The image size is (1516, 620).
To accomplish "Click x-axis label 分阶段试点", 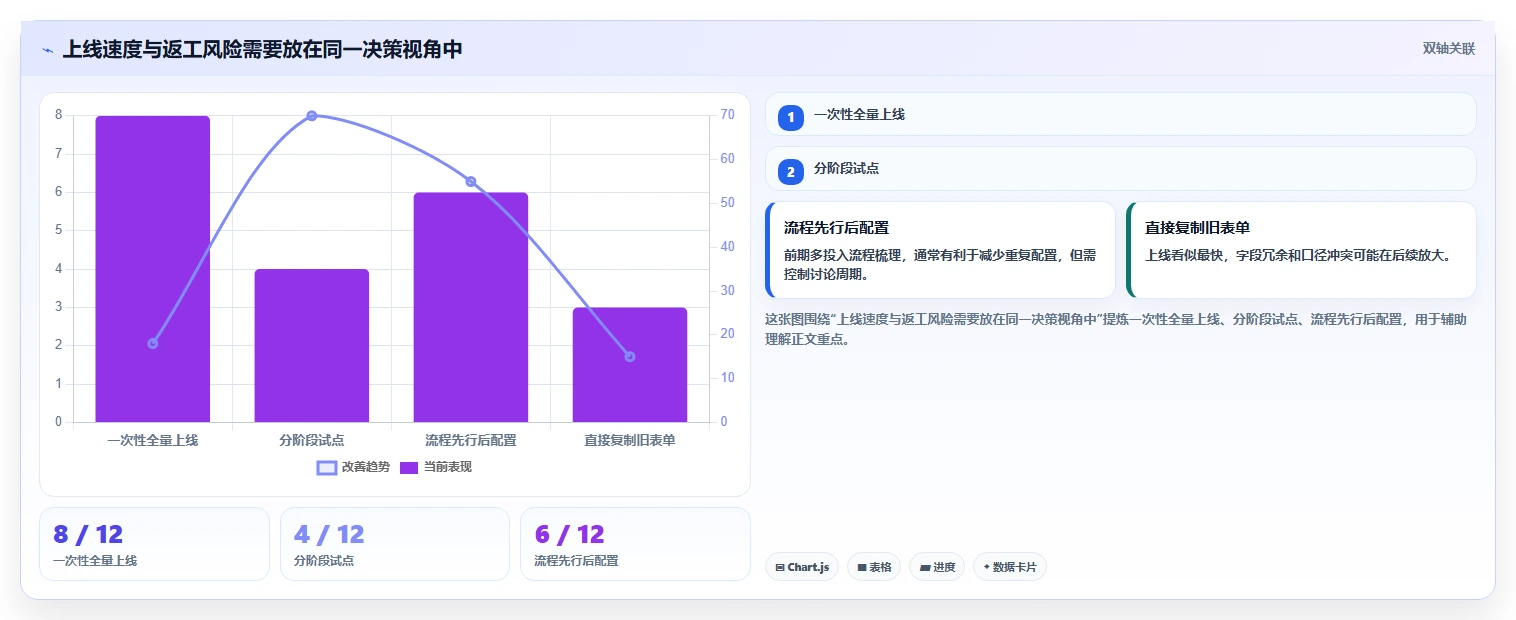I will point(312,440).
